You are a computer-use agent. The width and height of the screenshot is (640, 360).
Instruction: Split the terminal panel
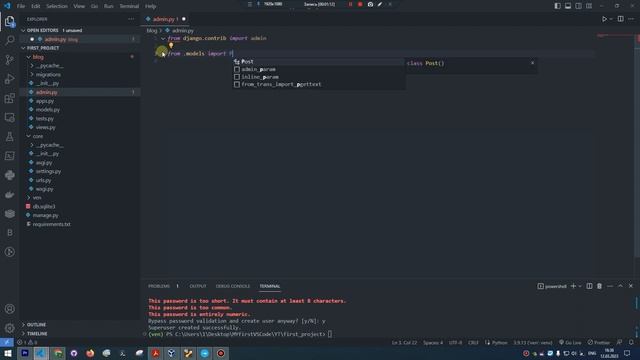coord(589,286)
